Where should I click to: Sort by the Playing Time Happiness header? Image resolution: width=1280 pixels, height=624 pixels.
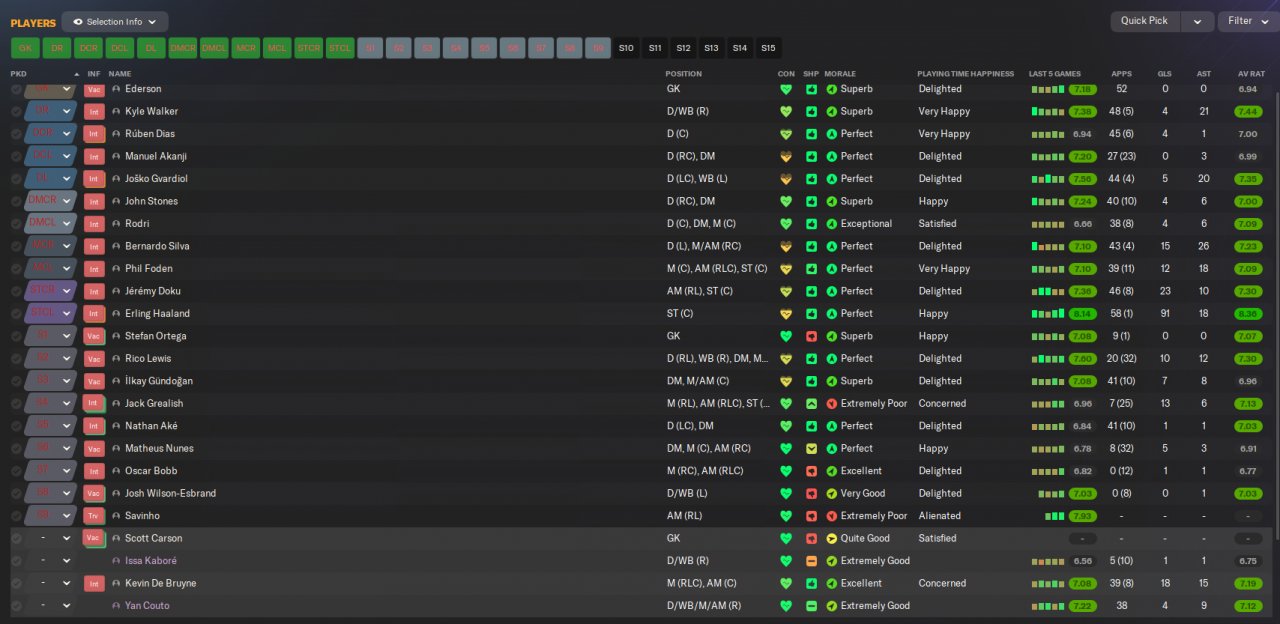click(965, 74)
